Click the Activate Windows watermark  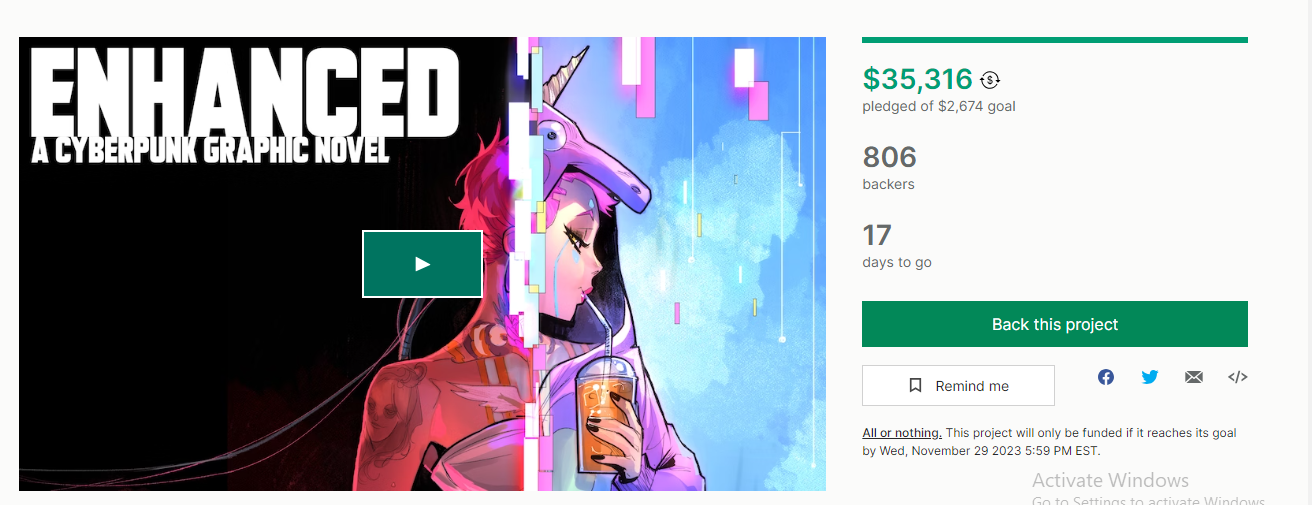pyautogui.click(x=1110, y=481)
